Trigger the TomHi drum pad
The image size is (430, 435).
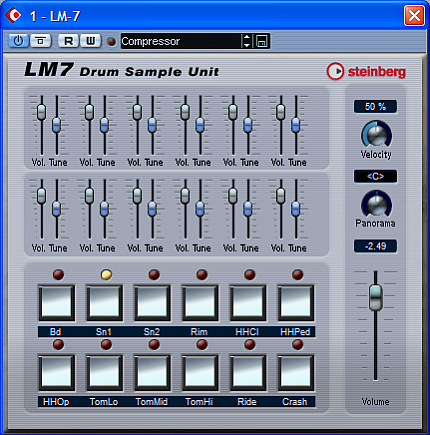(x=200, y=373)
